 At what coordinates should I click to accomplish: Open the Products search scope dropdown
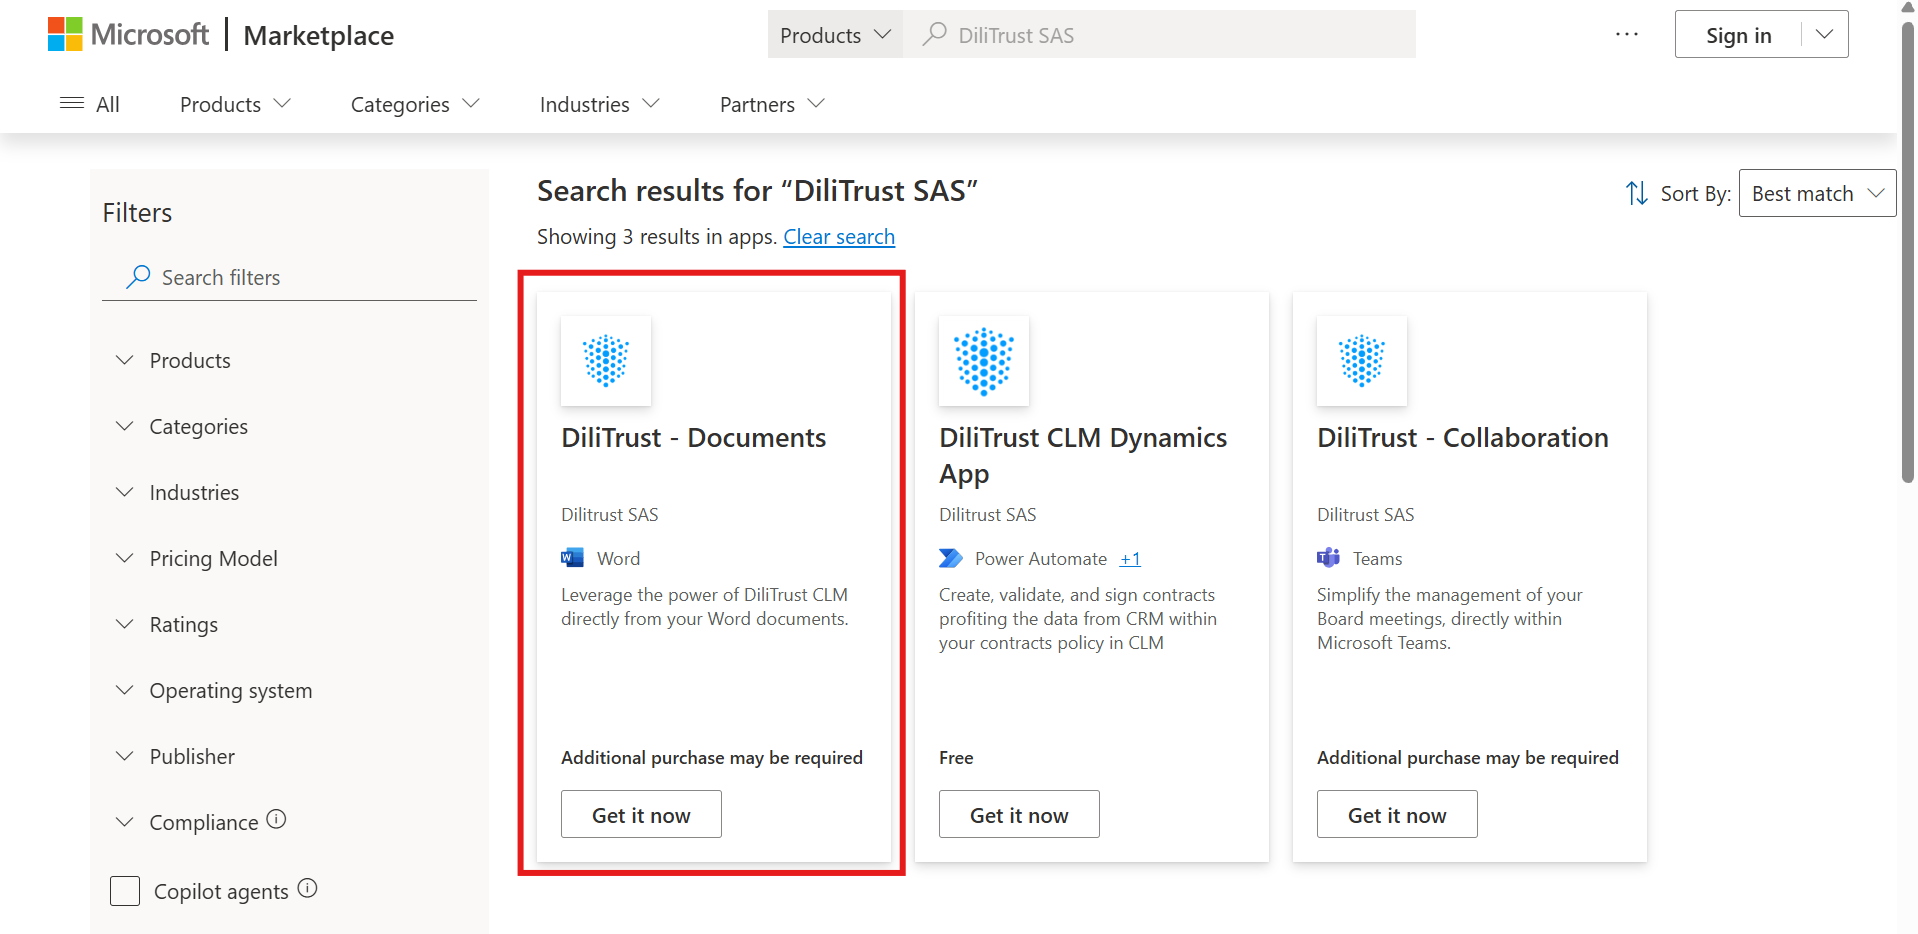click(835, 34)
